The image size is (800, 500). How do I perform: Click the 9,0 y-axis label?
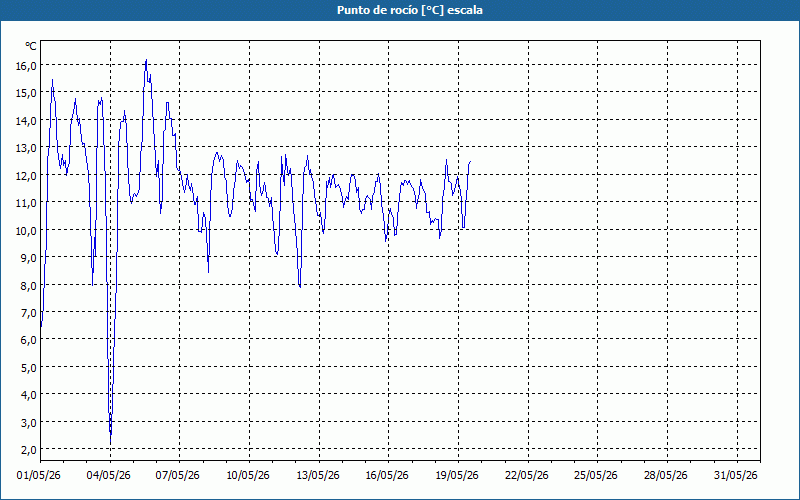pyautogui.click(x=29, y=258)
